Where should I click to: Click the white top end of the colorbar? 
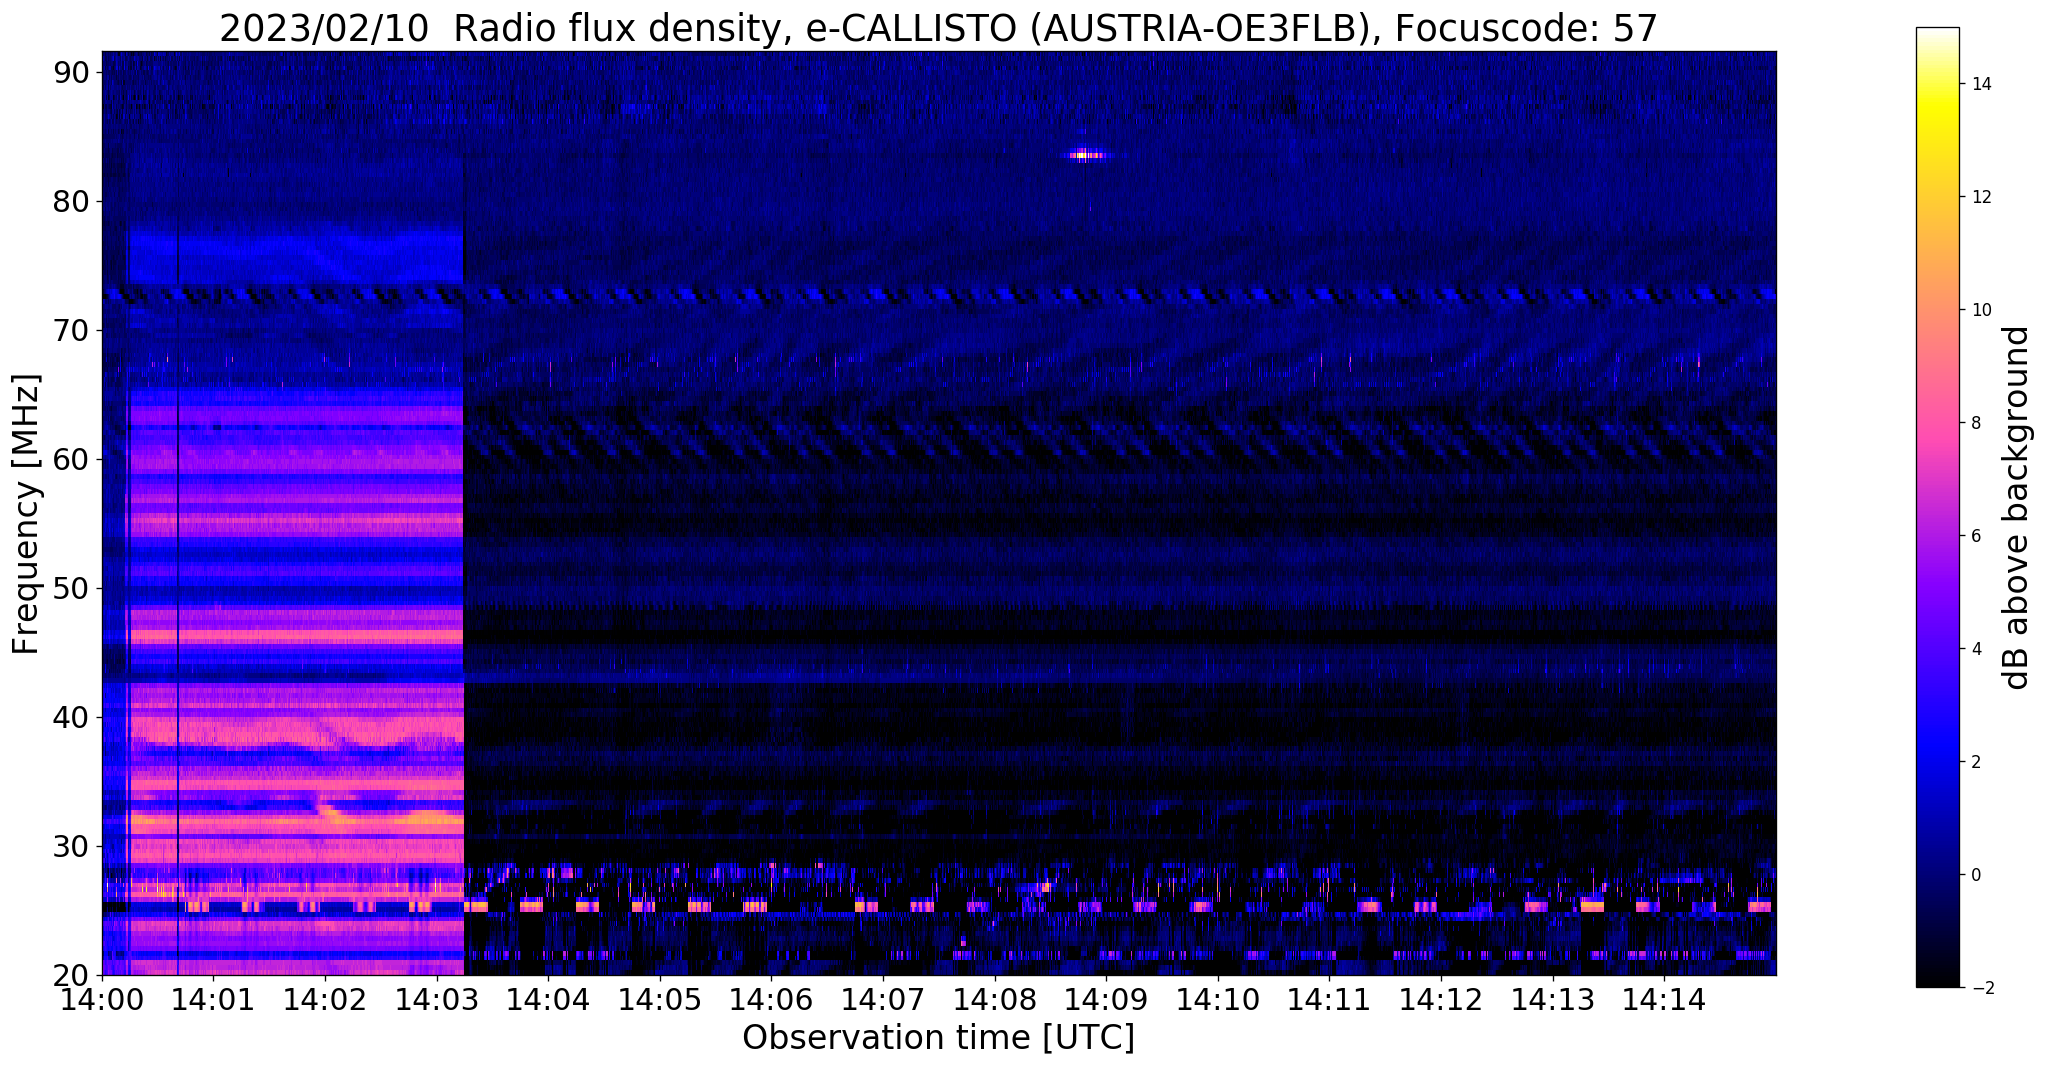1937,34
